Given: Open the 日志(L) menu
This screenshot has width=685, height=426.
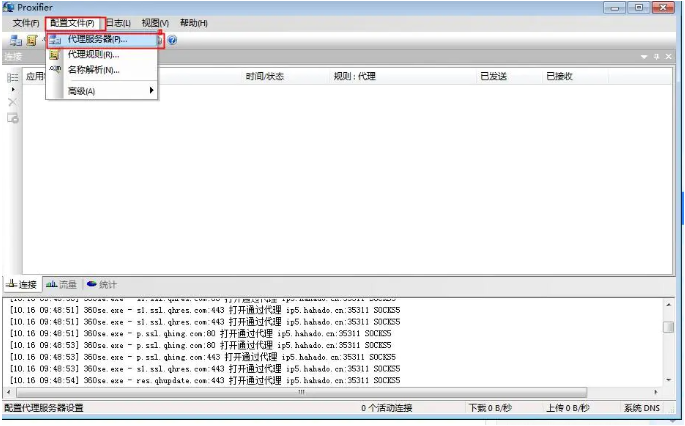Looking at the screenshot, I should coord(118,23).
